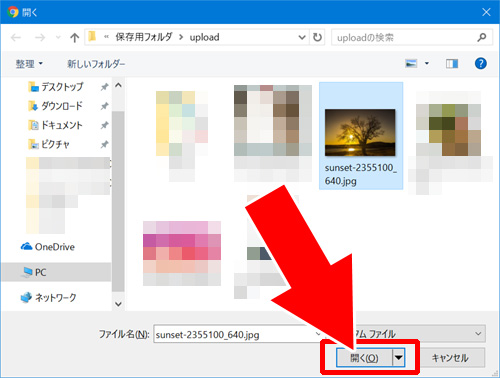Image resolution: width=500 pixels, height=378 pixels.
Task: Click the navigation pane scrollbar thumb
Action: click(x=118, y=201)
